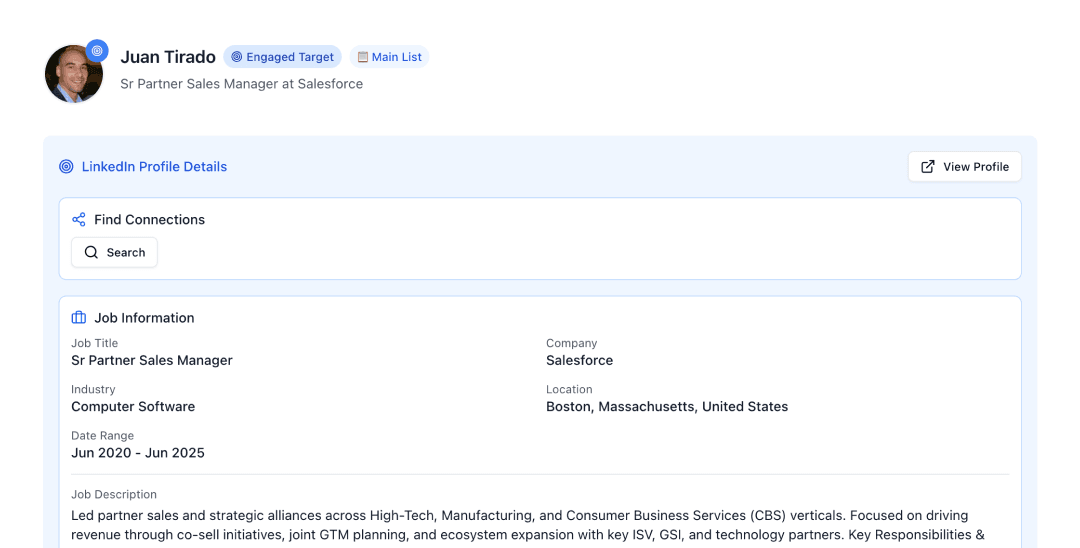Viewport: 1080px width, 548px height.
Task: Click the blue target badge on the avatar
Action: click(x=97, y=50)
